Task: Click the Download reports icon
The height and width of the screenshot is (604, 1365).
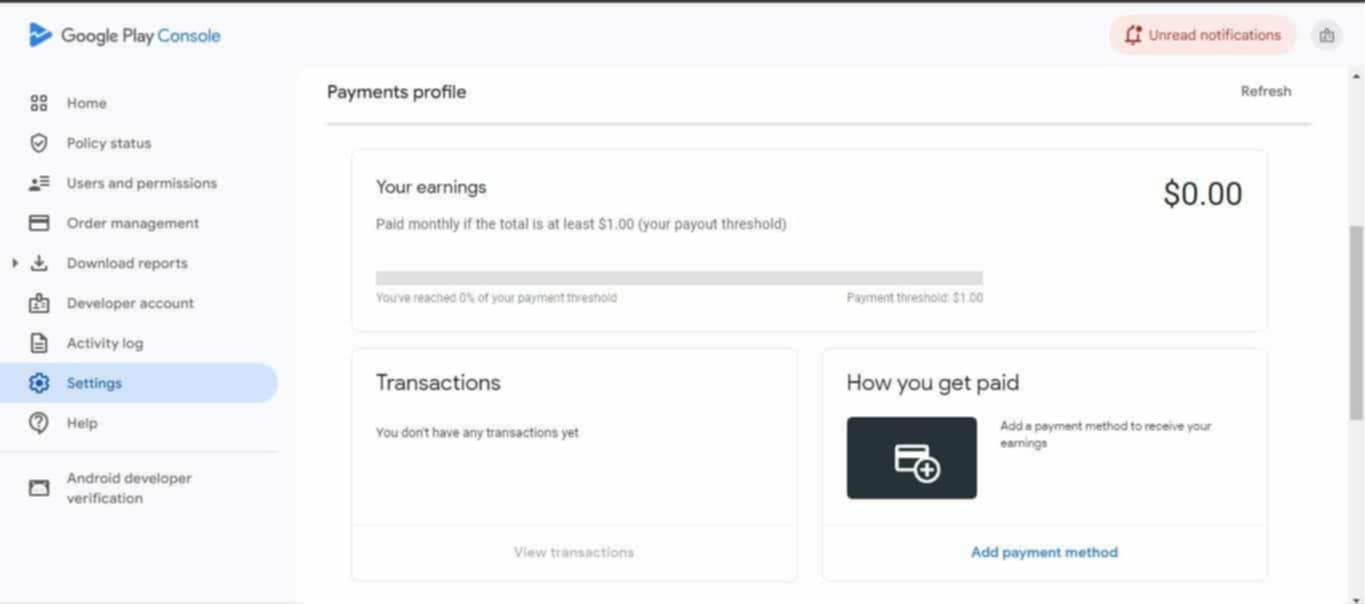Action: 39,263
